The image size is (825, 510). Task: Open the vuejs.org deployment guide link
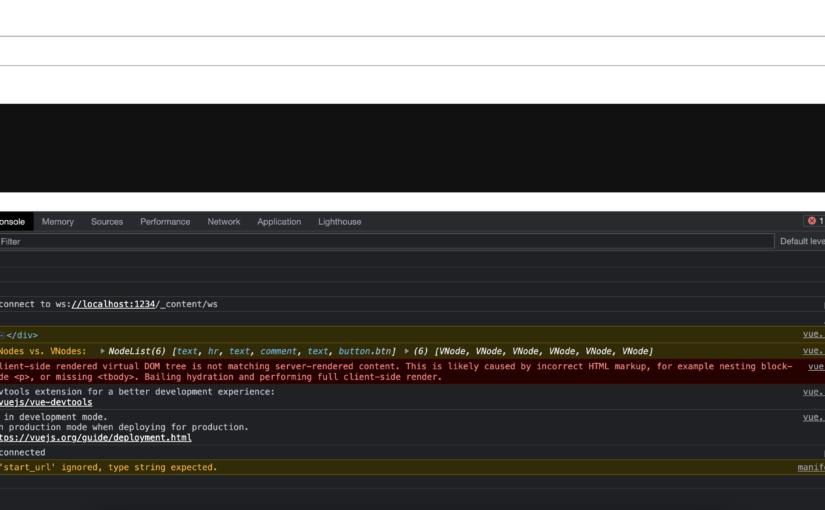(96, 437)
